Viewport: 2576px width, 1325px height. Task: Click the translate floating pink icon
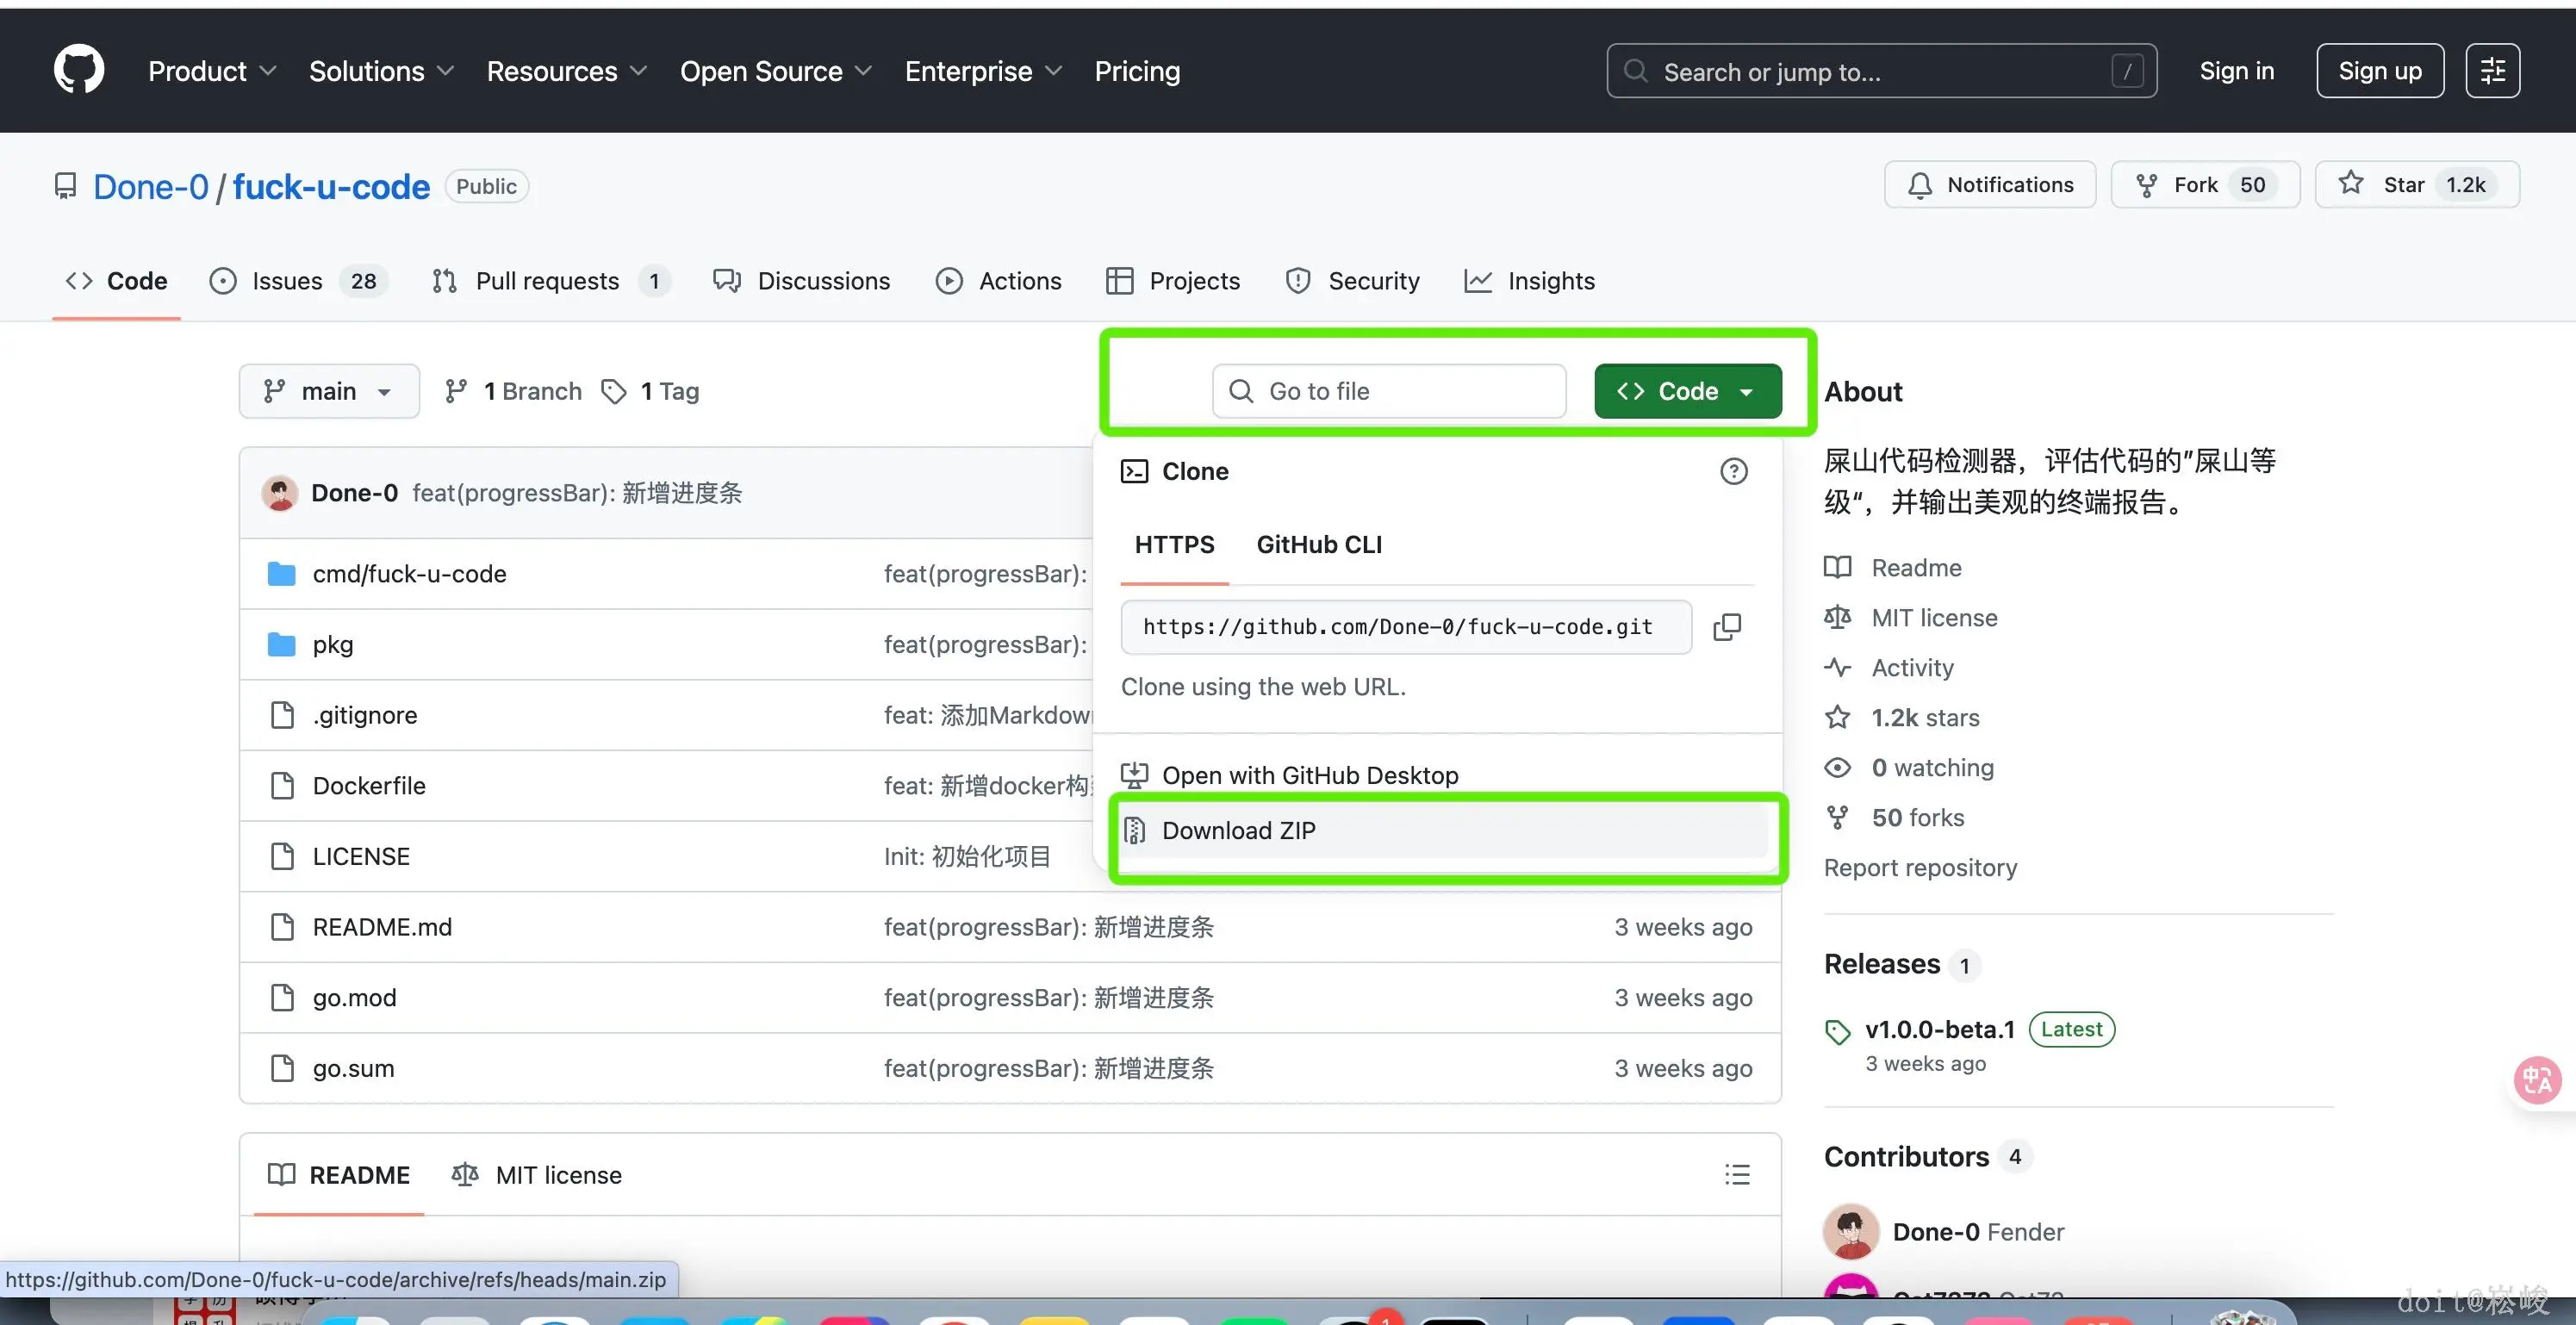click(x=2537, y=1080)
